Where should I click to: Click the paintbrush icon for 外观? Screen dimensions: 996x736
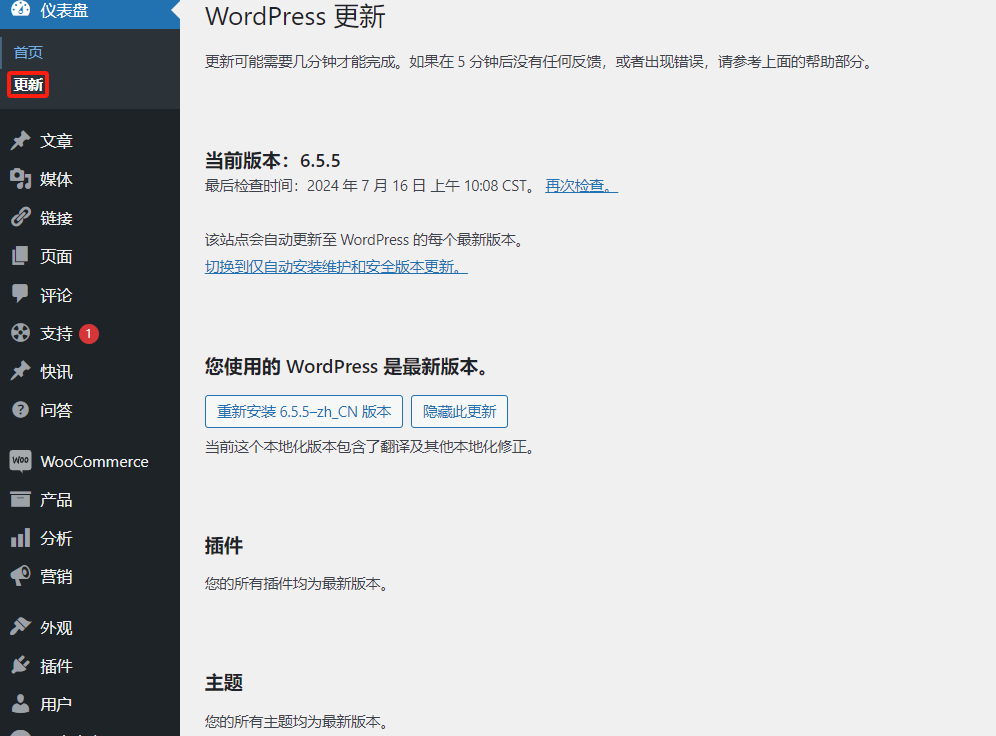[x=20, y=628]
